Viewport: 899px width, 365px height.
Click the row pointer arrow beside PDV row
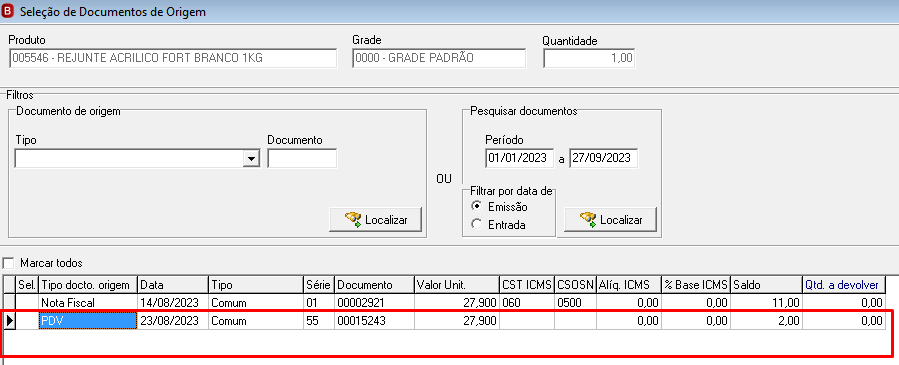[x=9, y=321]
